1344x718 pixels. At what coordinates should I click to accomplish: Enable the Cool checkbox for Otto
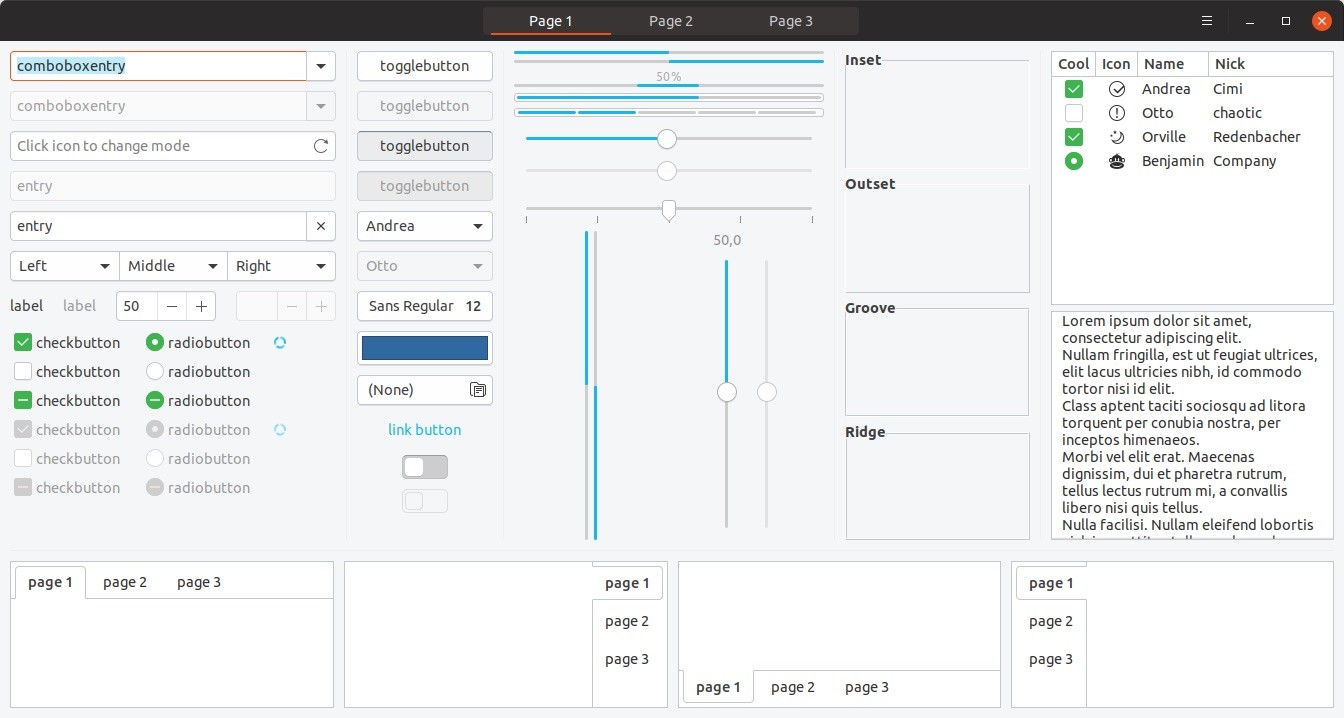(x=1074, y=113)
